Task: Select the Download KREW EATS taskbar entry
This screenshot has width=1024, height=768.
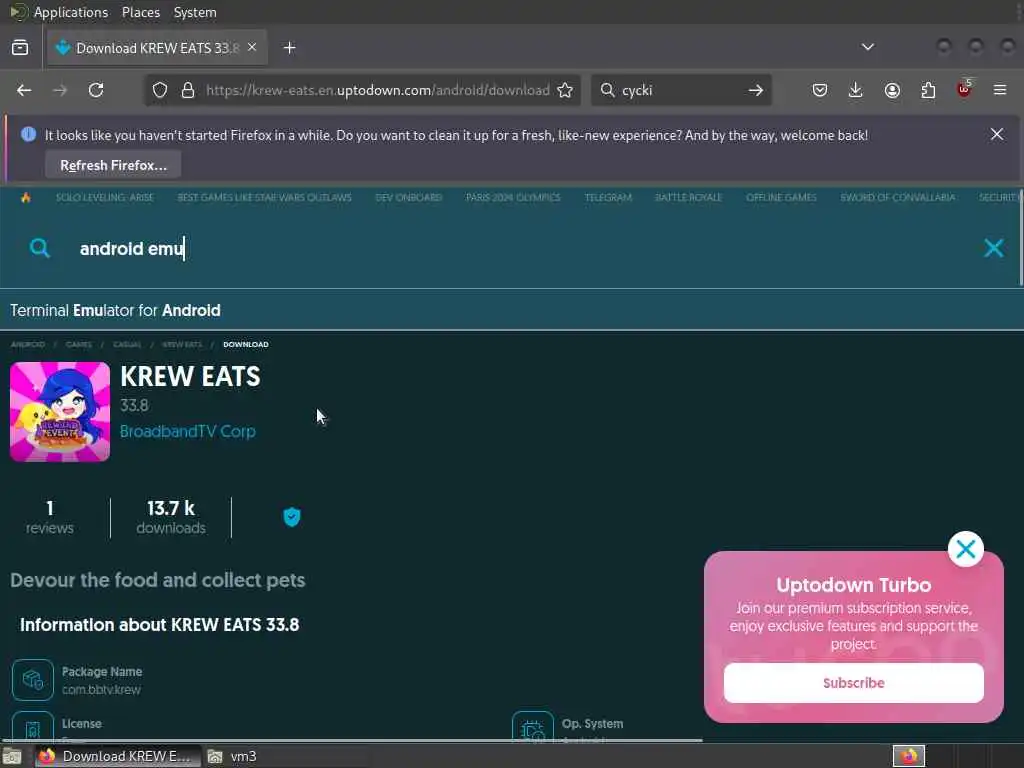Action: tap(116, 756)
